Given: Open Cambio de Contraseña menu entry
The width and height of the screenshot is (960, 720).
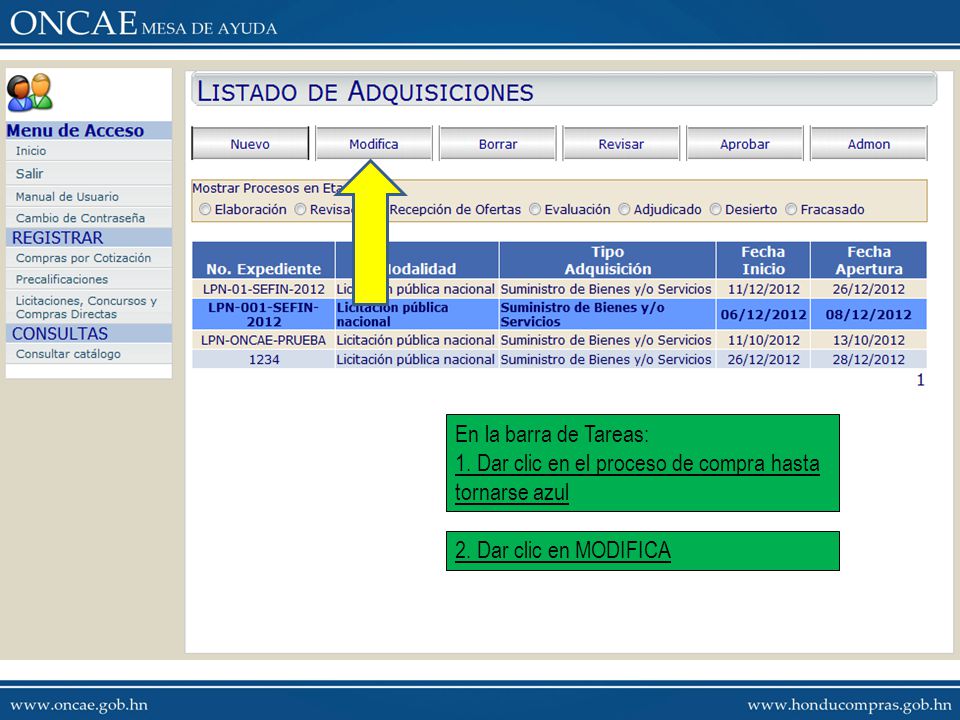Looking at the screenshot, I should pos(80,218).
